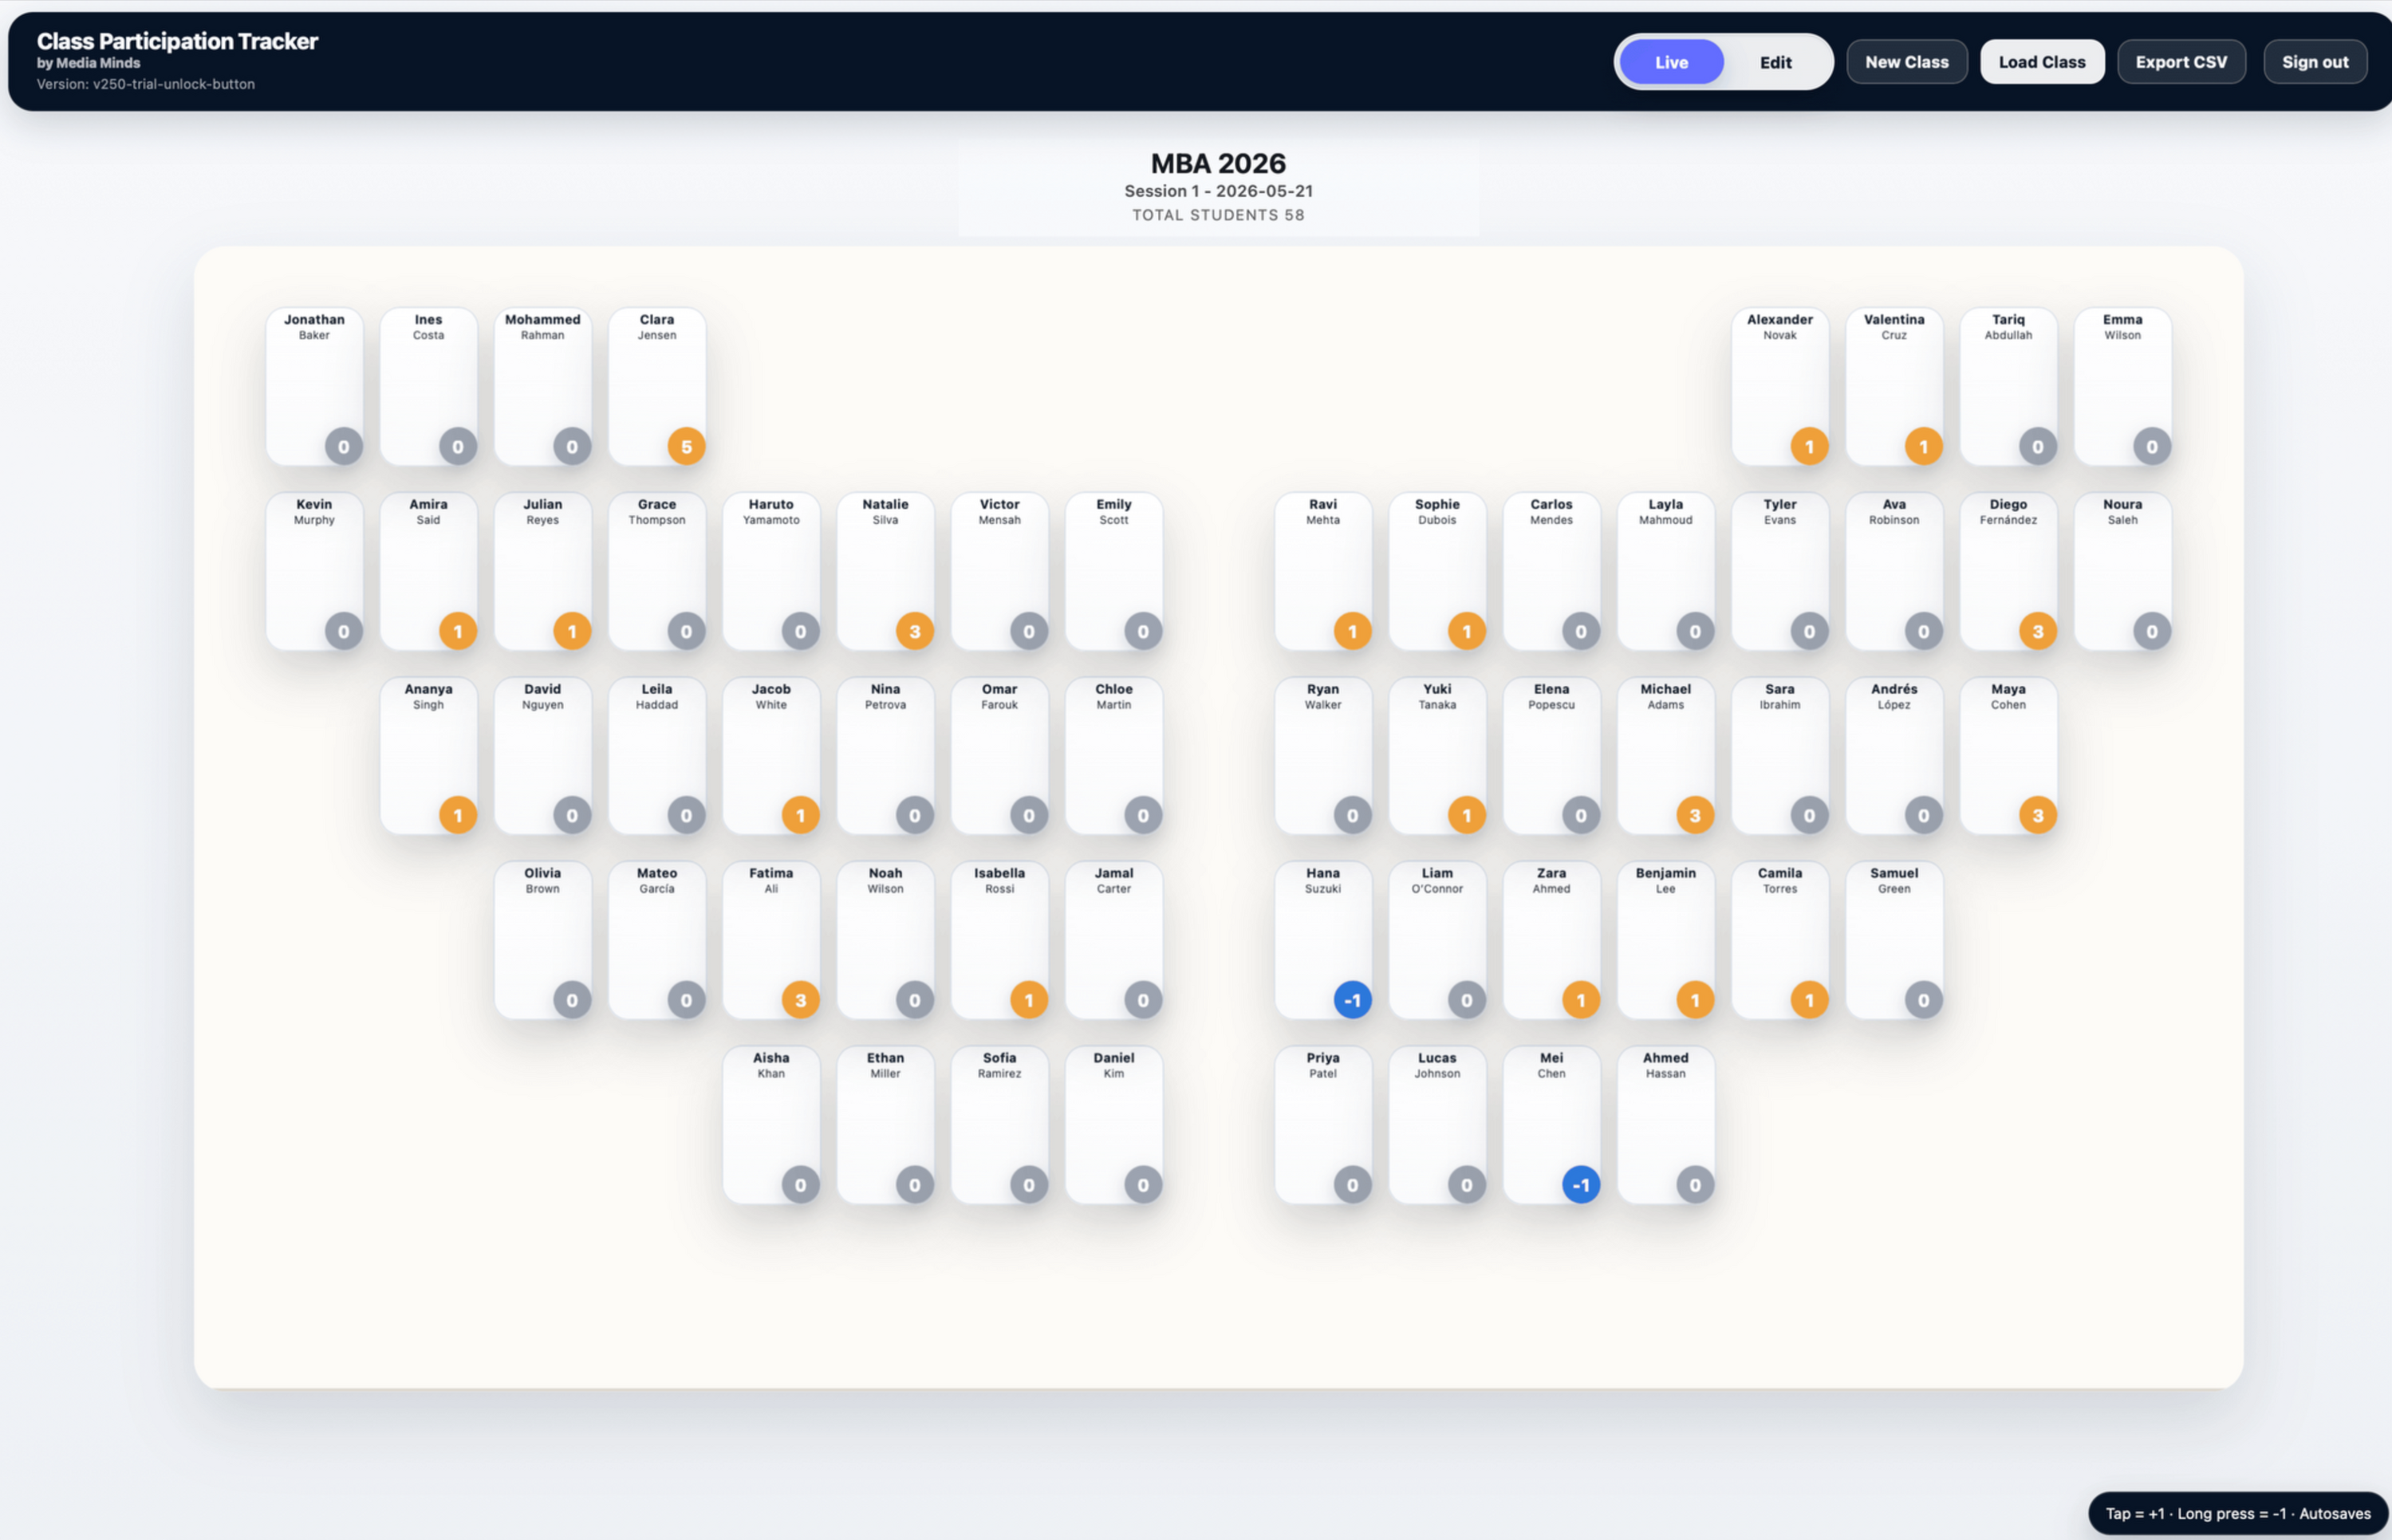Create a New Class
This screenshot has width=2392, height=1540.
click(1906, 62)
